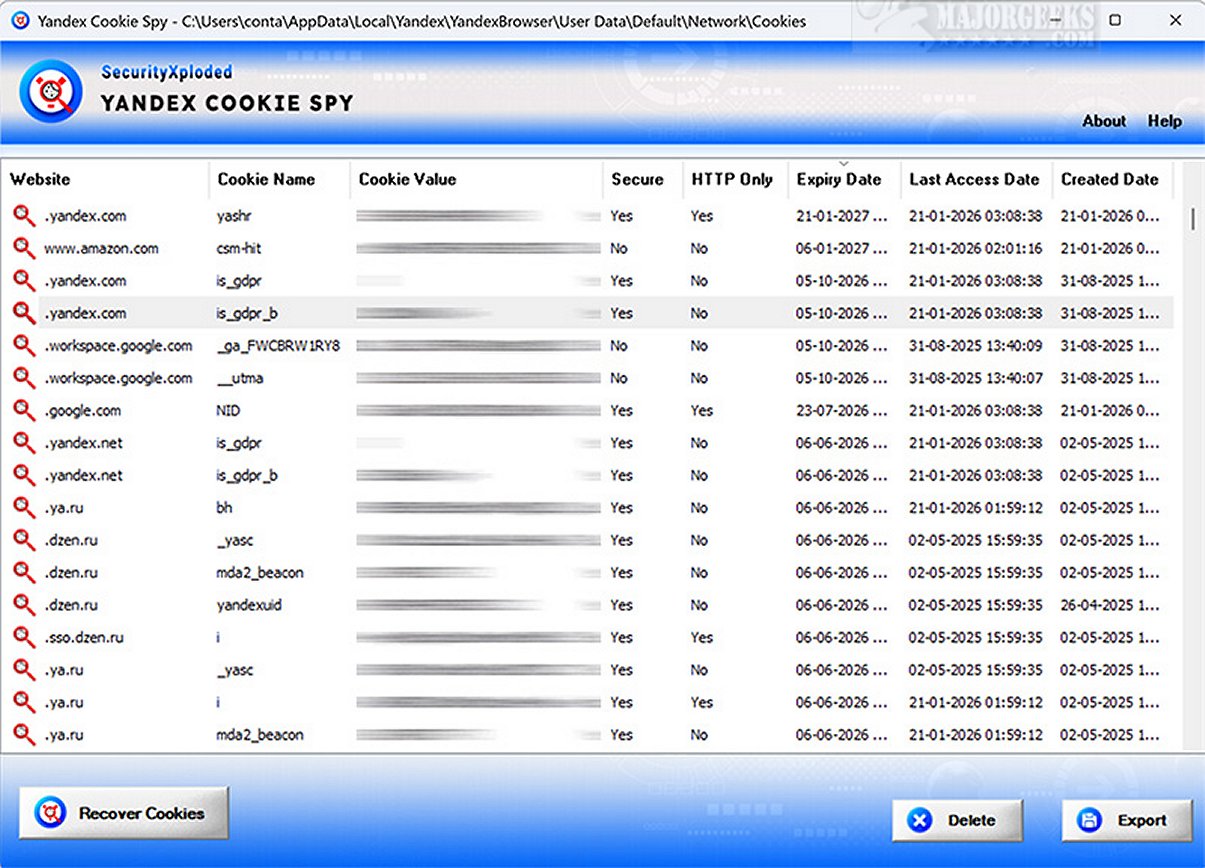Click the icon beside _ga_FWCBRW1RY8 cookie row
This screenshot has height=868, width=1205.
pyautogui.click(x=24, y=345)
